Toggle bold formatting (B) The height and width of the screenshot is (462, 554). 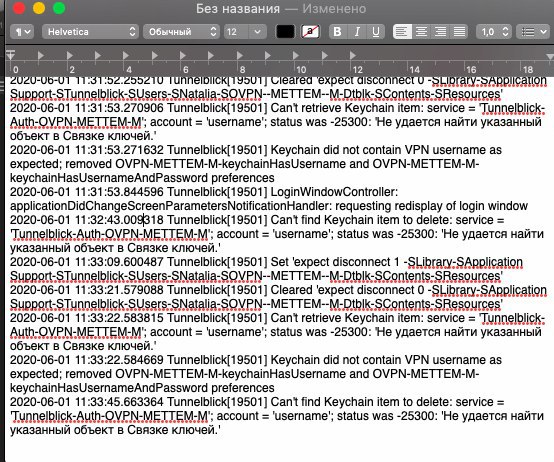pos(337,32)
